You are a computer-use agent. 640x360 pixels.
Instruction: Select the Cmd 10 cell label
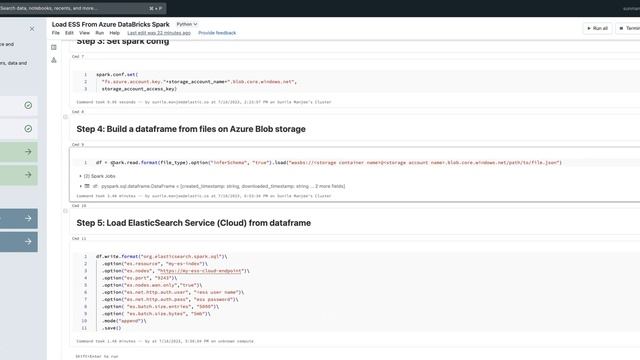(x=79, y=206)
